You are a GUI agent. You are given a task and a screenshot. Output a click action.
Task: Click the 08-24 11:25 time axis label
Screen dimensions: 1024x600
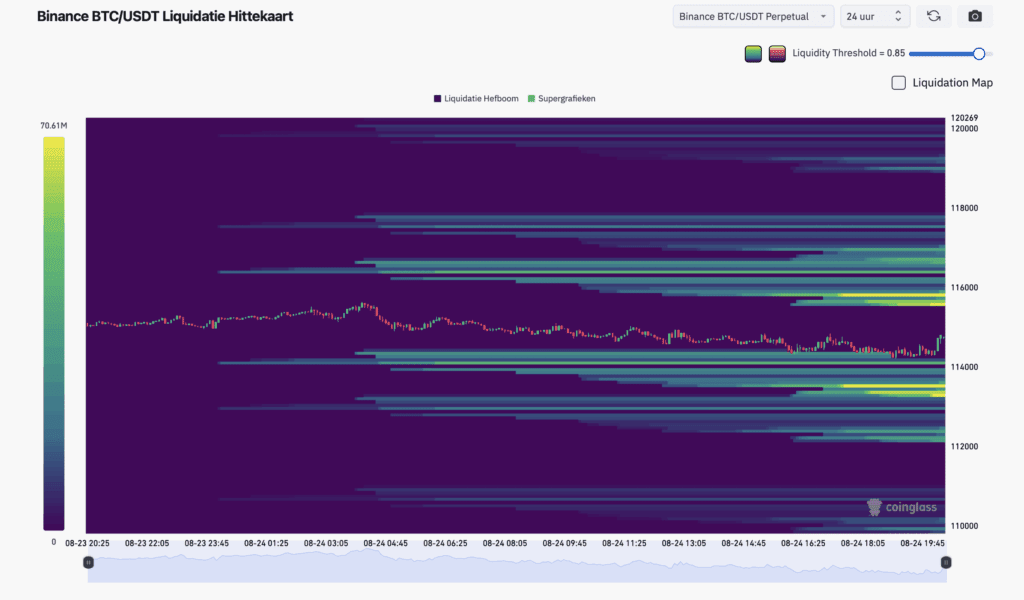[x=627, y=543]
